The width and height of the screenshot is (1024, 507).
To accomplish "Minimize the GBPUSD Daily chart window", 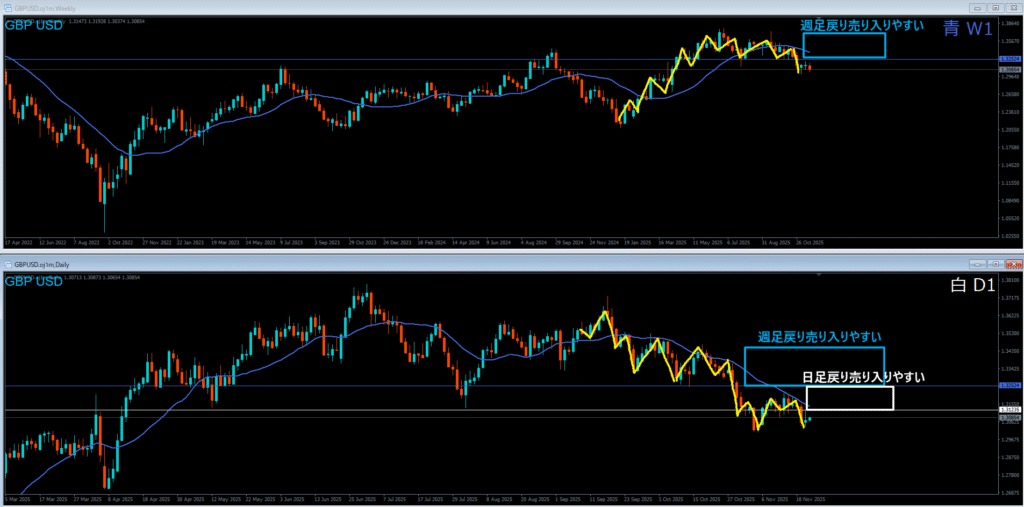I will (x=977, y=263).
